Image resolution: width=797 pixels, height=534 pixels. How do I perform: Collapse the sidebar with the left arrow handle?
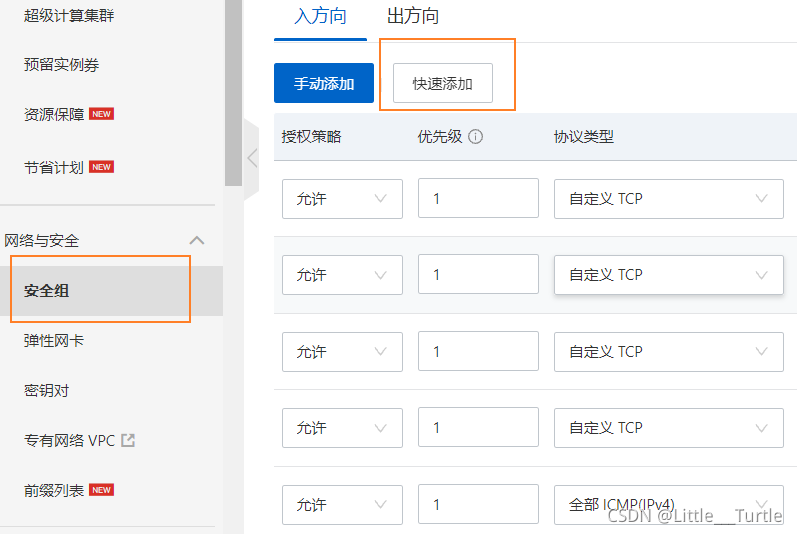(x=252, y=158)
